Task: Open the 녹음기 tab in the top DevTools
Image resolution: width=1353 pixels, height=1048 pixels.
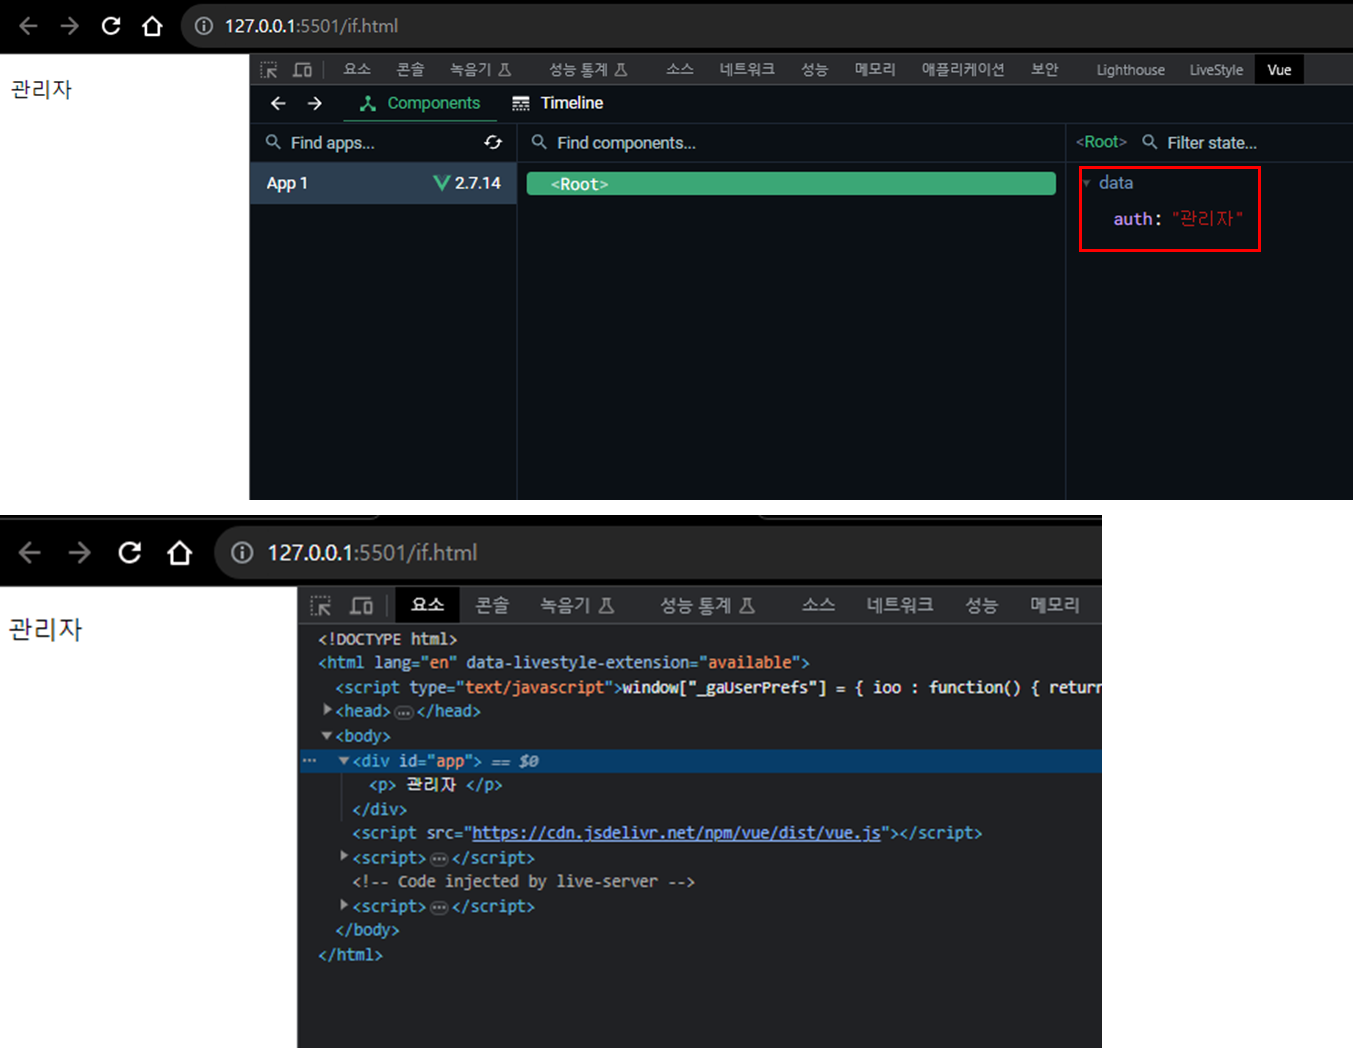Action: pos(480,69)
